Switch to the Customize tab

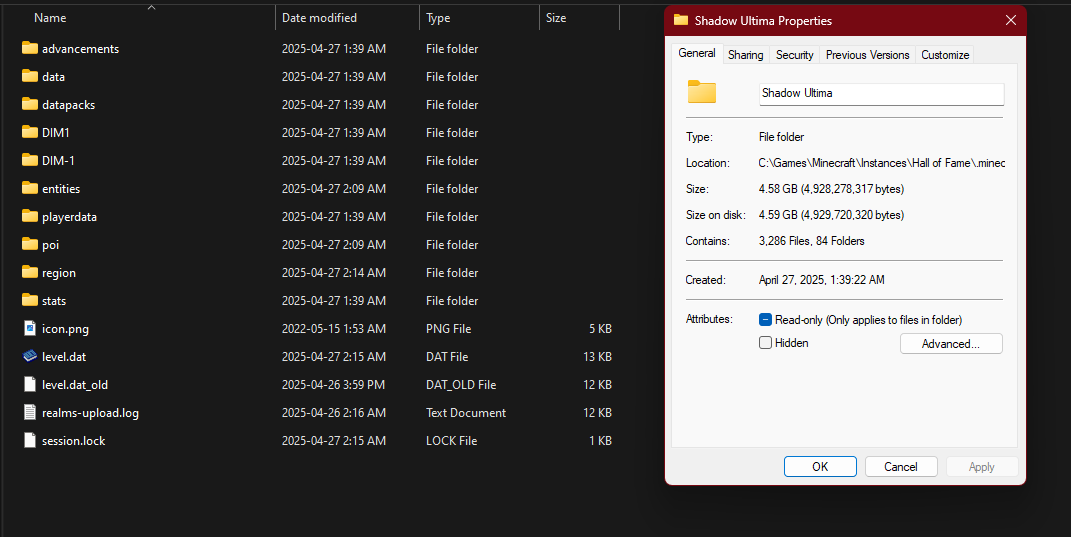click(944, 55)
